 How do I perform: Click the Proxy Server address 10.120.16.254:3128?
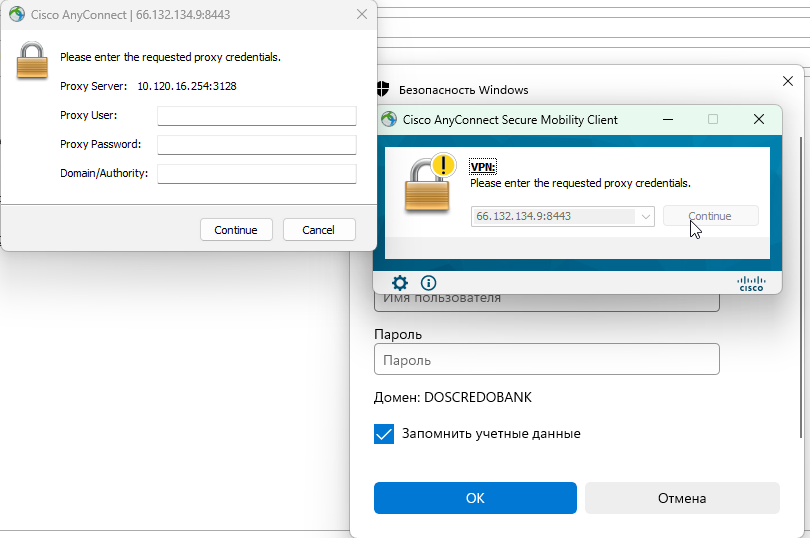pos(187,86)
